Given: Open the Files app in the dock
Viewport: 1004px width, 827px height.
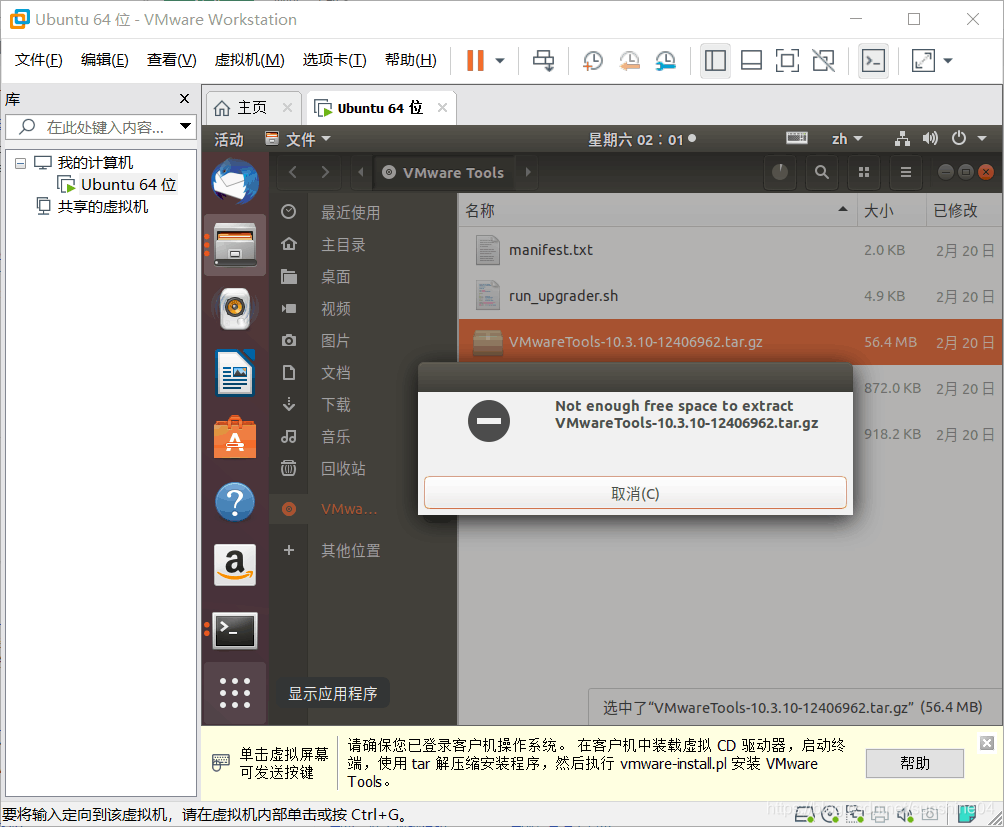Looking at the screenshot, I should [x=235, y=245].
